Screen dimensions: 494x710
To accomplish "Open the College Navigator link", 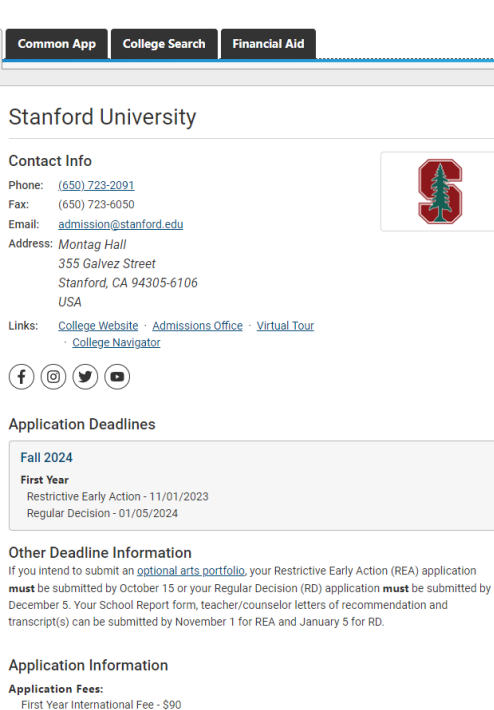I will point(116,342).
